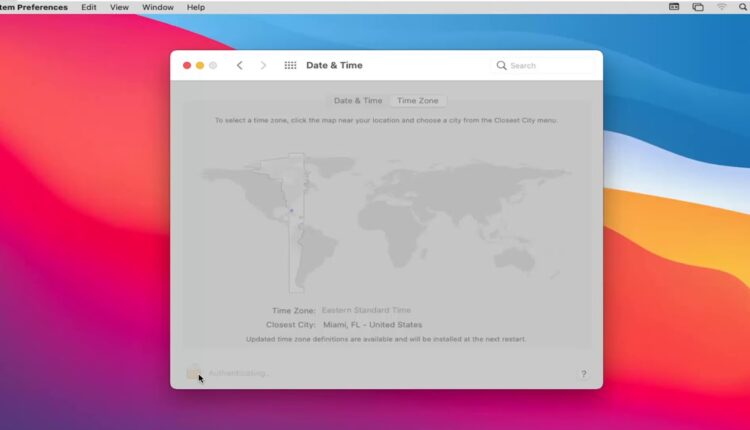Click the updated time zone definitions notice

(386, 339)
